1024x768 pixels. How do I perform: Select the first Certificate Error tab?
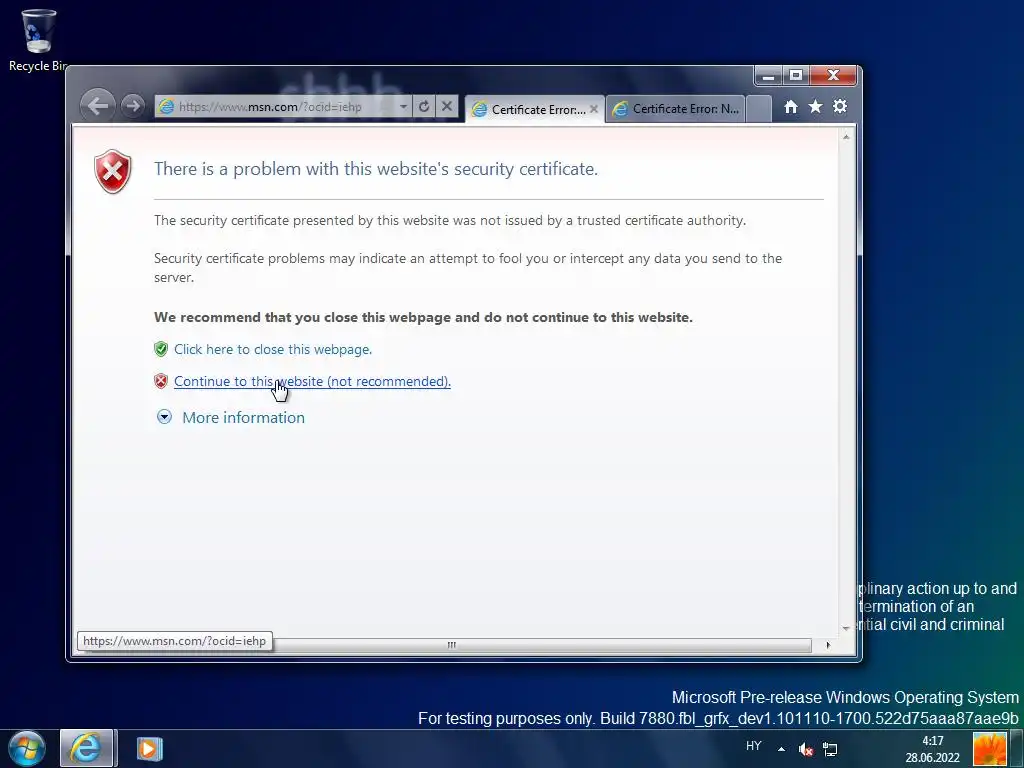pyautogui.click(x=534, y=109)
